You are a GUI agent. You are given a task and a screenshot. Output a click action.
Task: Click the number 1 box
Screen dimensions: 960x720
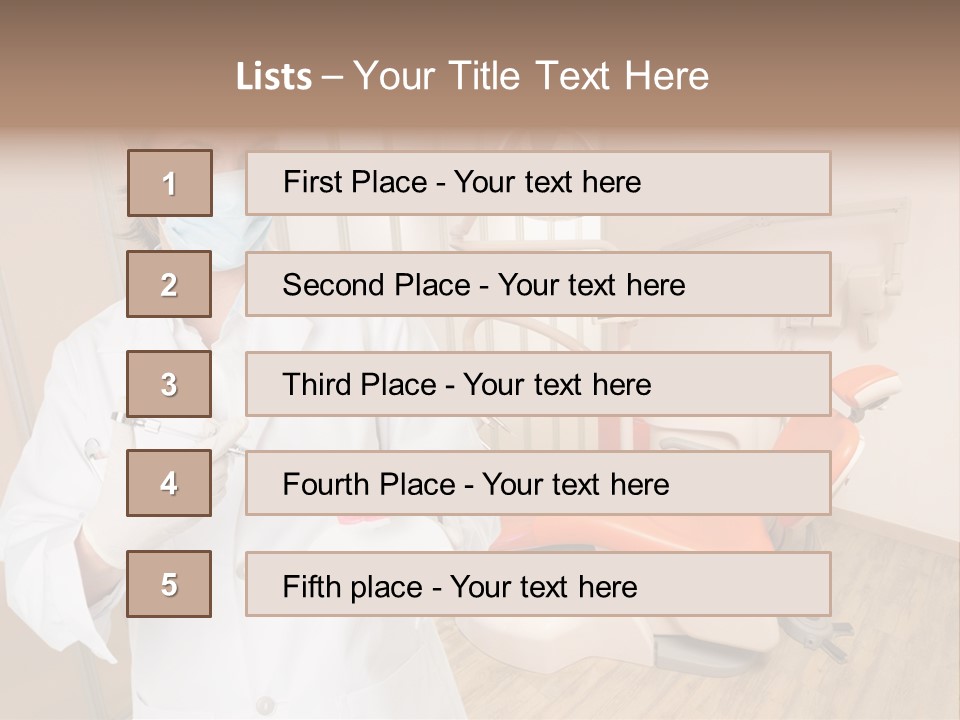tap(170, 183)
